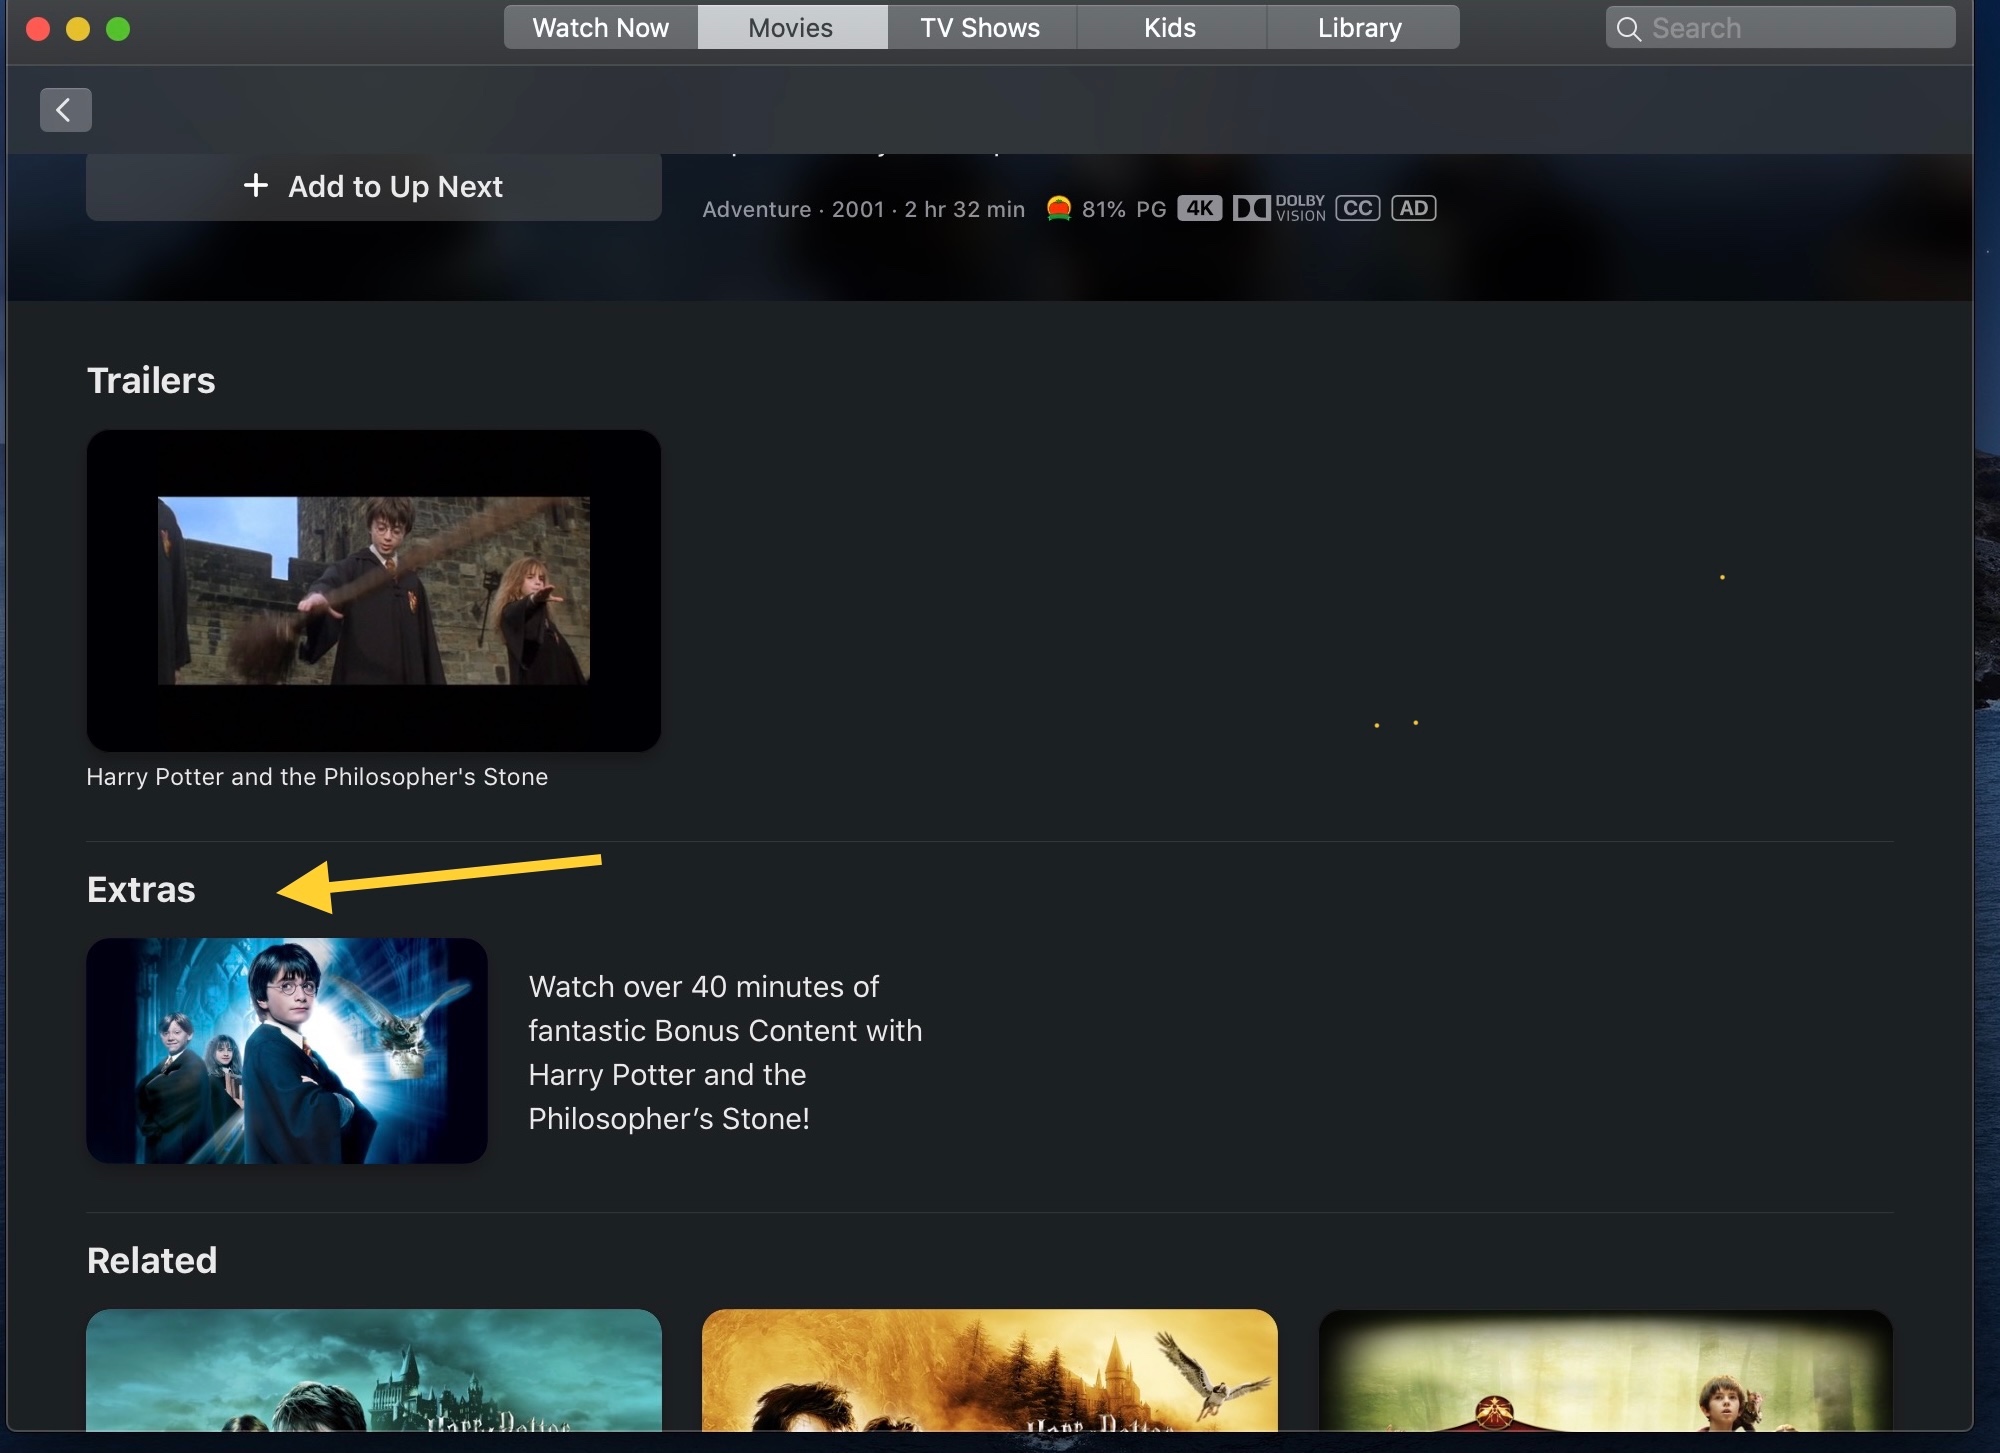Click the back navigation chevron
The image size is (2000, 1453).
click(65, 109)
